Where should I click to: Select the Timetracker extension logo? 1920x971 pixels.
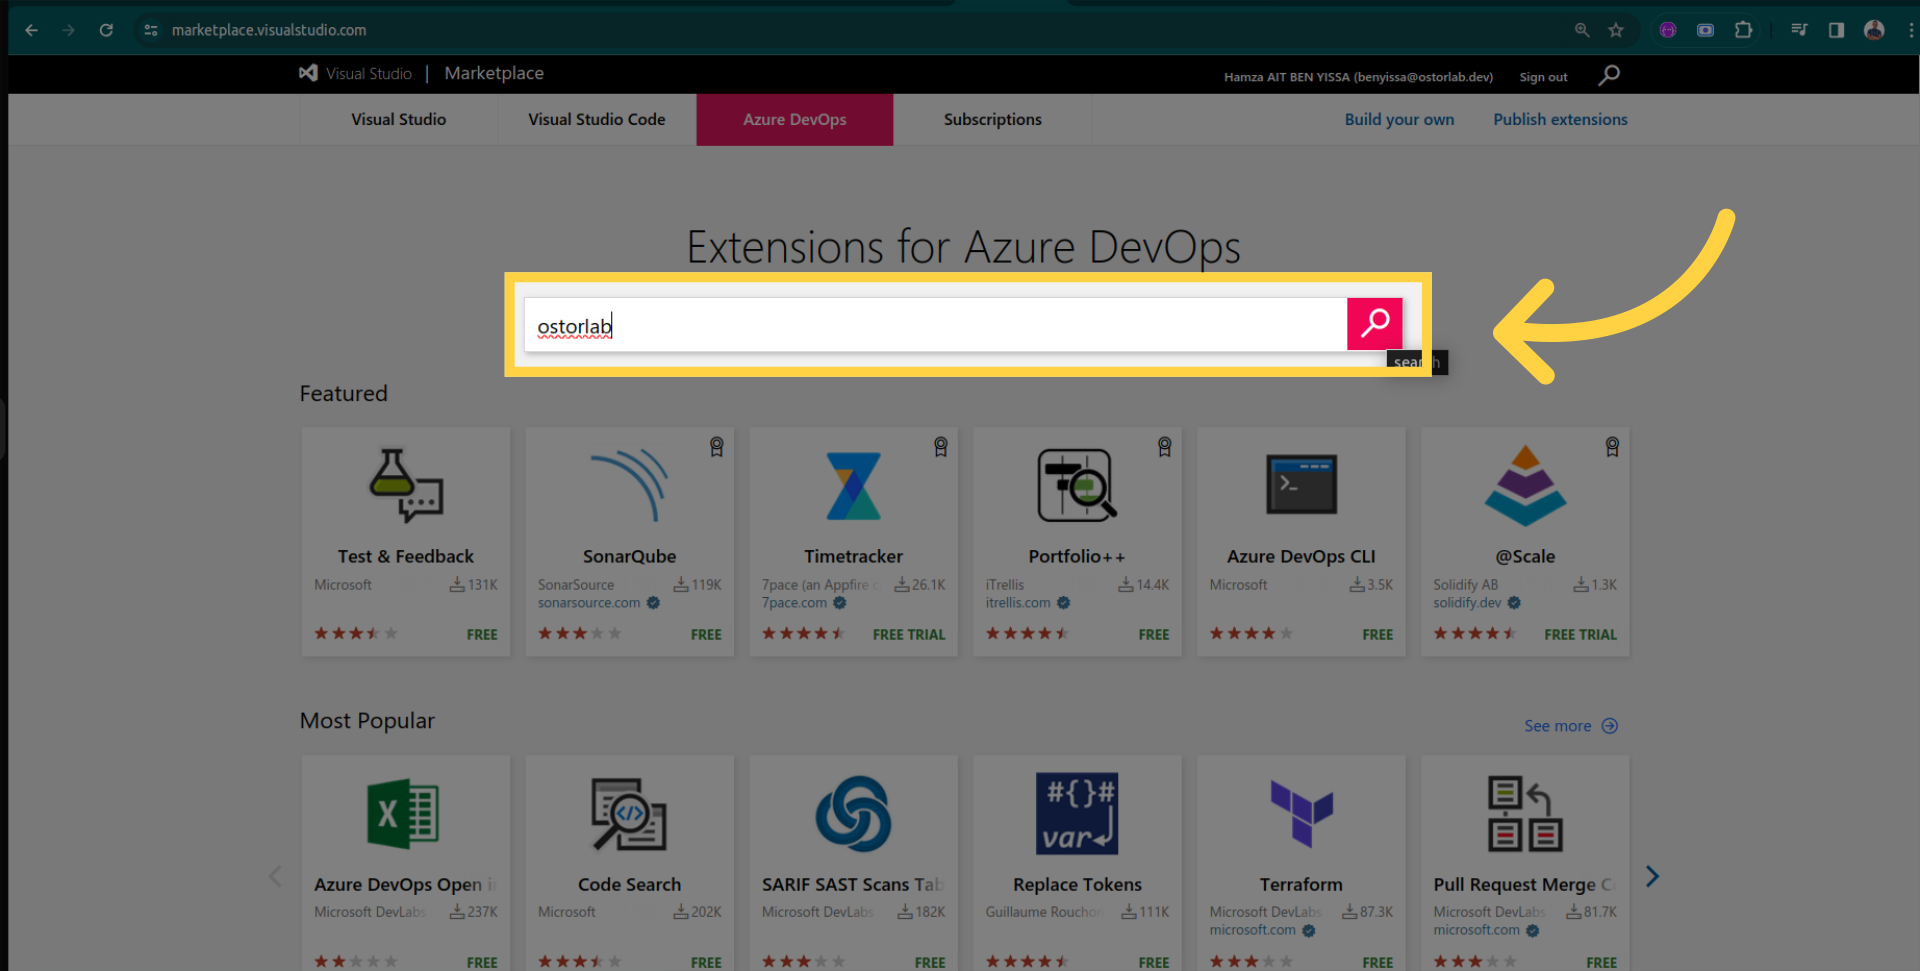coord(853,486)
